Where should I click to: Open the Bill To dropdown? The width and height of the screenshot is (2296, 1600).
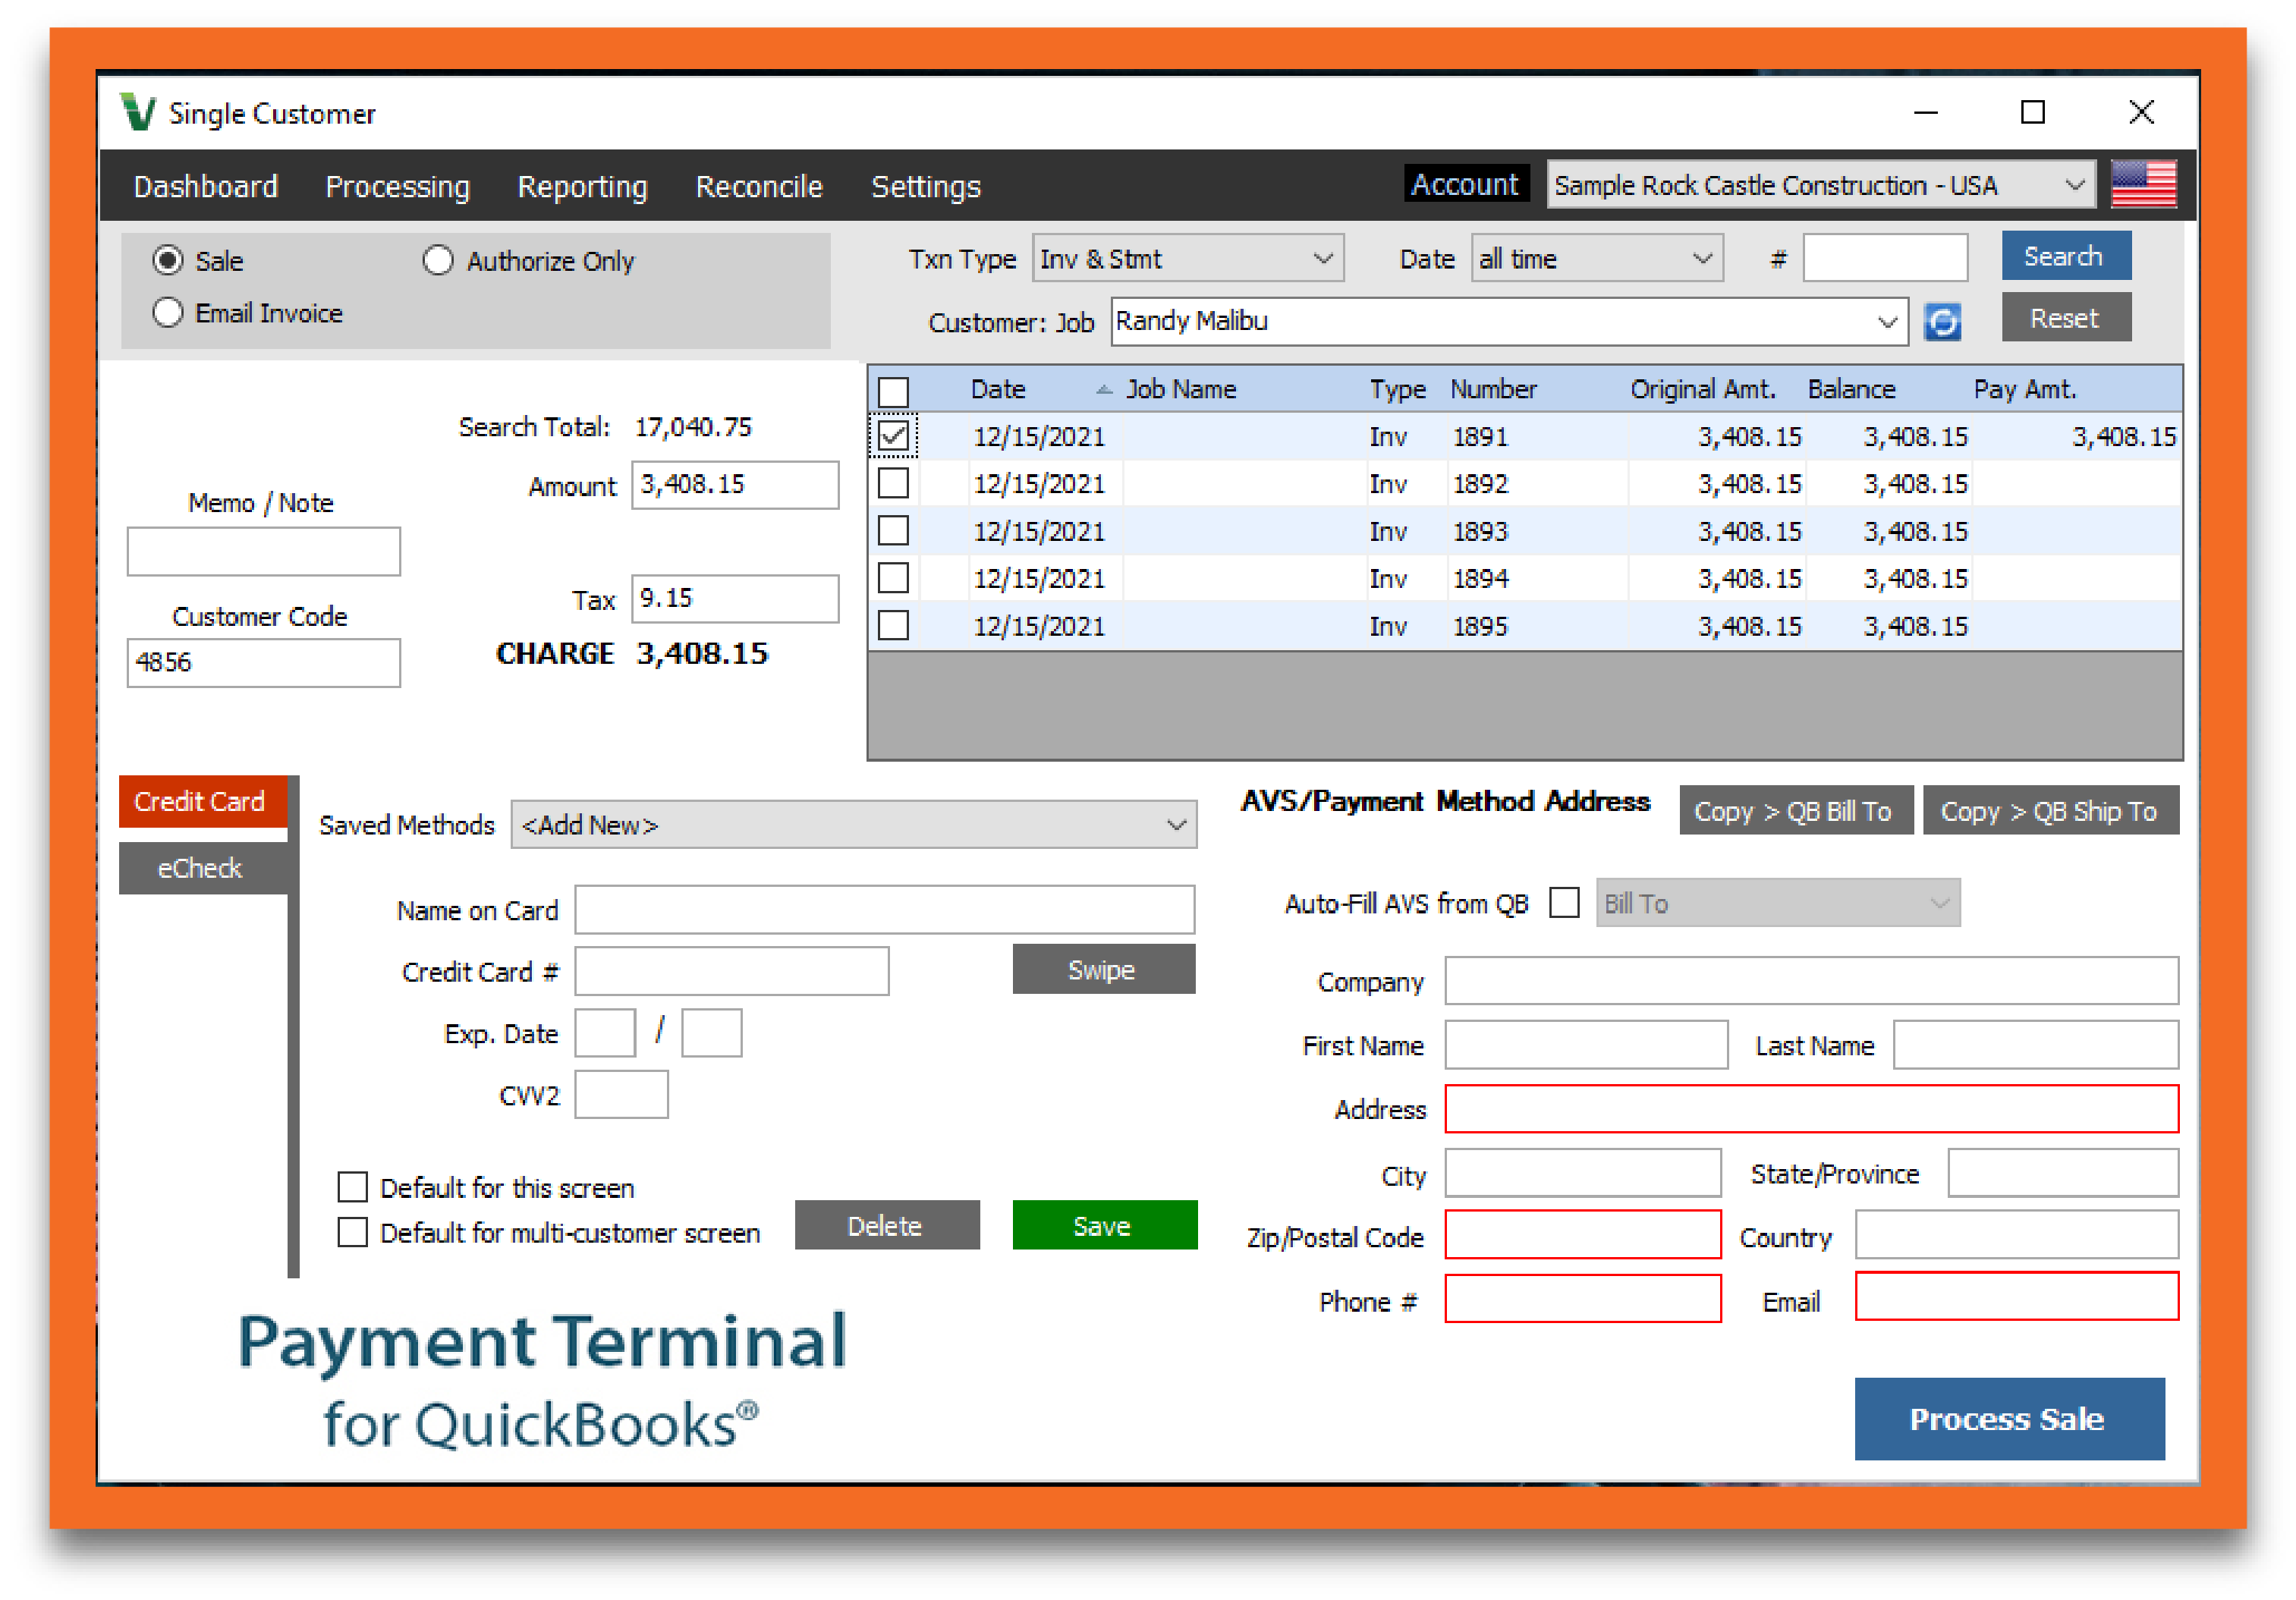click(1777, 903)
